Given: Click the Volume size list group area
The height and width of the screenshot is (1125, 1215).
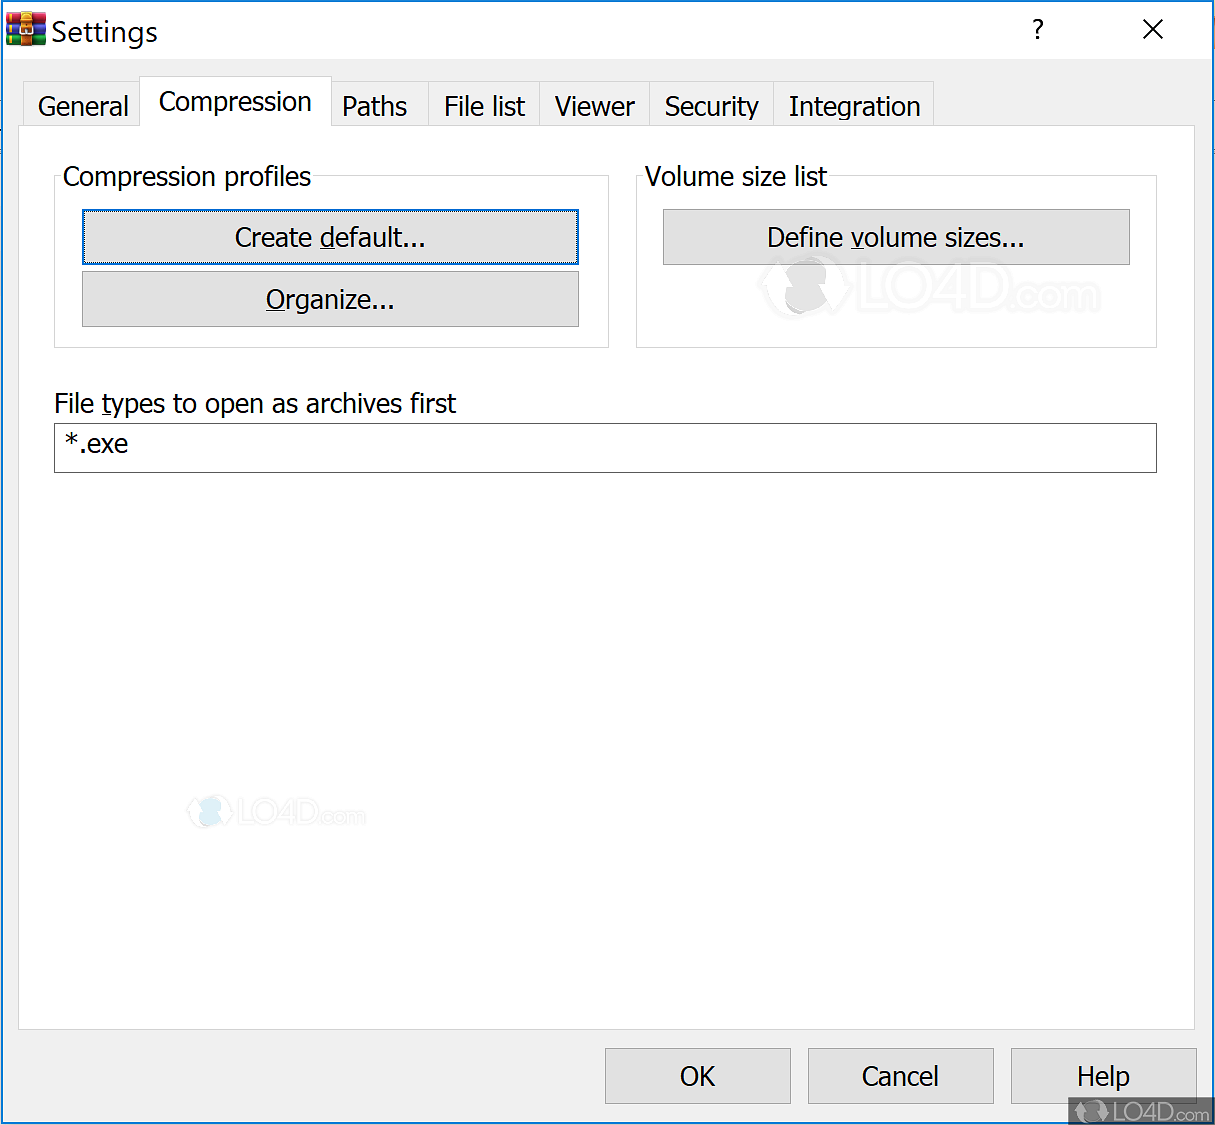Looking at the screenshot, I should pos(896,320).
